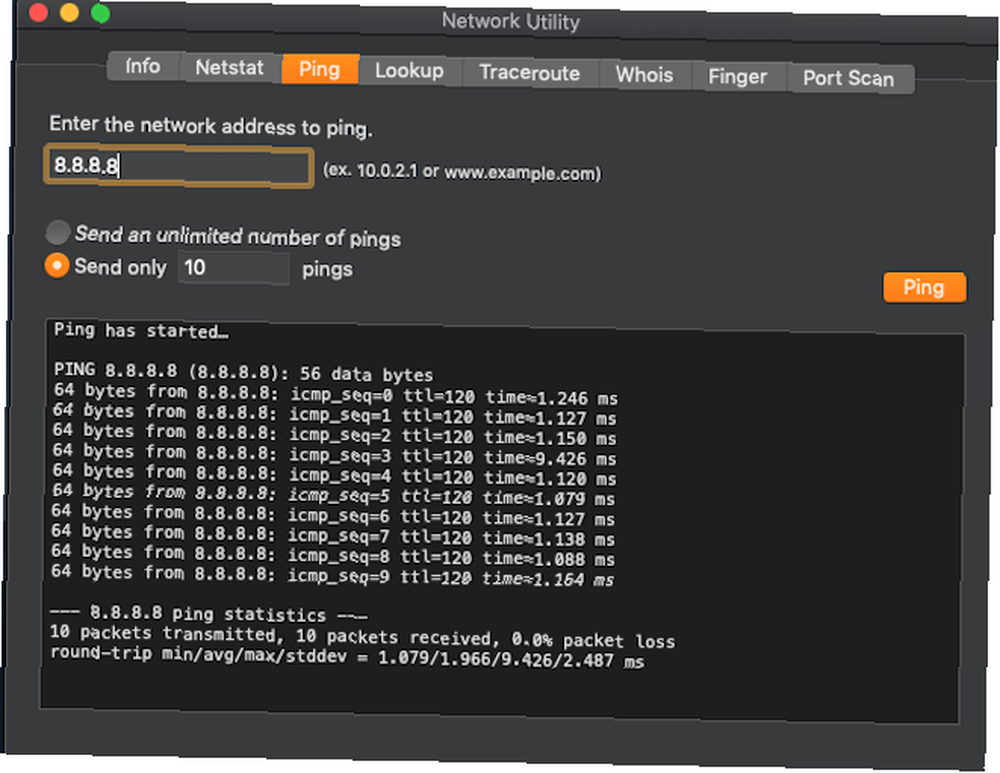Click the network address field containing 8.8.8.8
This screenshot has height=773, width=1000.
click(x=179, y=167)
